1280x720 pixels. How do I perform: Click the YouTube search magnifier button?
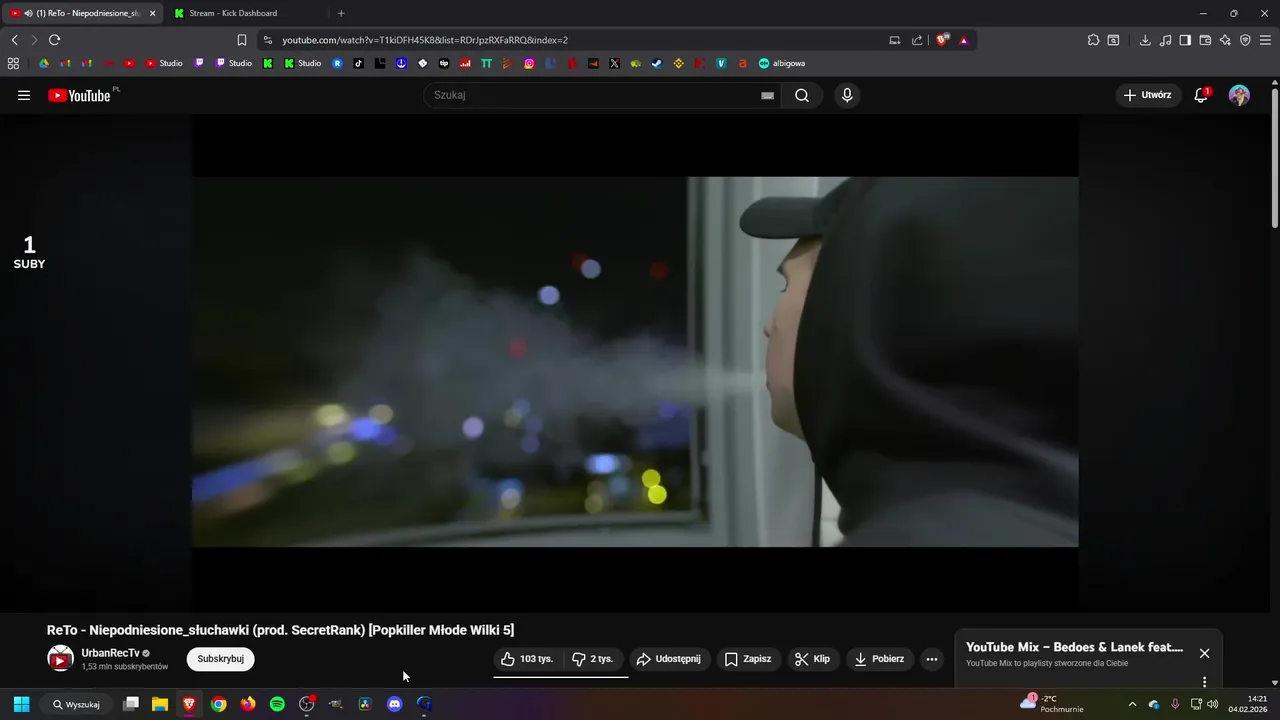pyautogui.click(x=802, y=95)
